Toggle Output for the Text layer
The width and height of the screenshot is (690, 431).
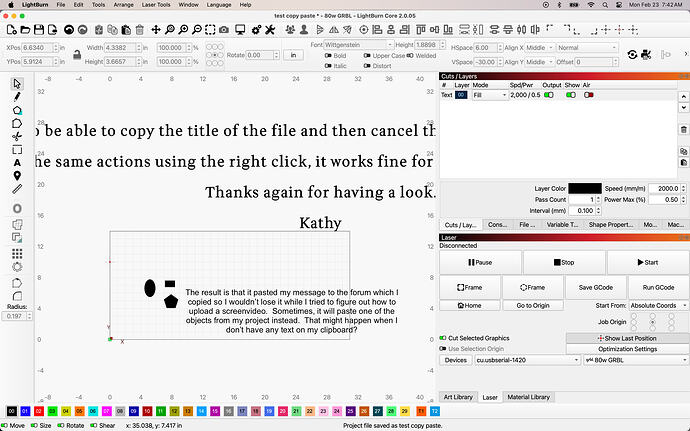click(548, 95)
